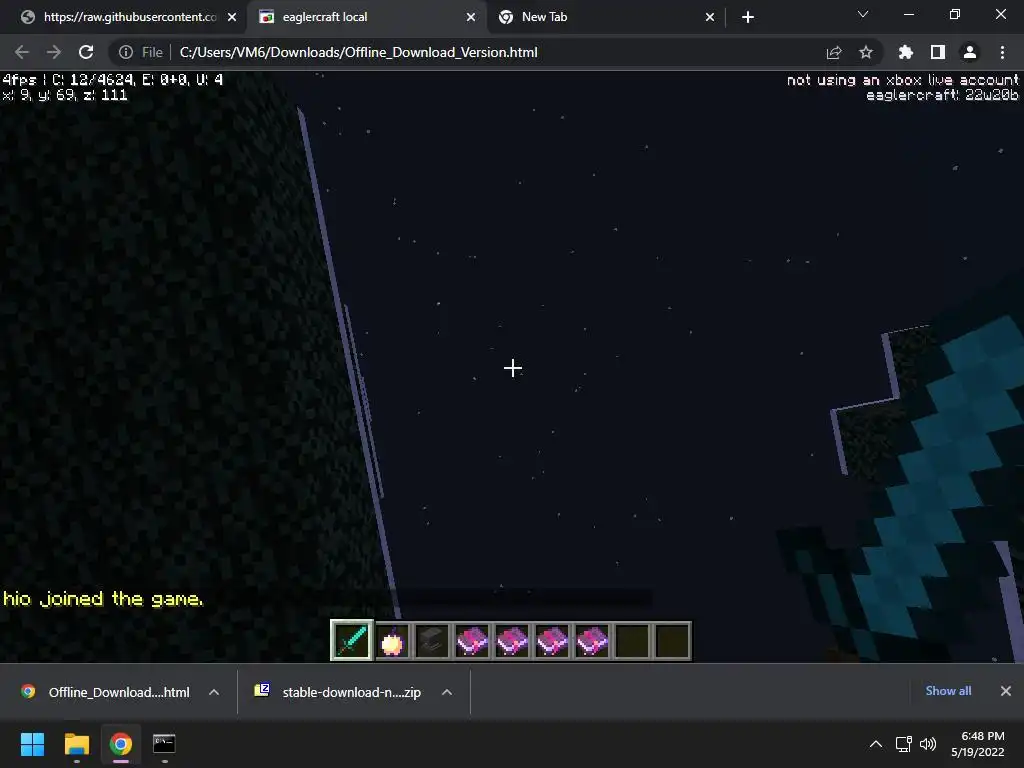
Task: Open Chrome's three-dot menu
Action: (x=1002, y=52)
